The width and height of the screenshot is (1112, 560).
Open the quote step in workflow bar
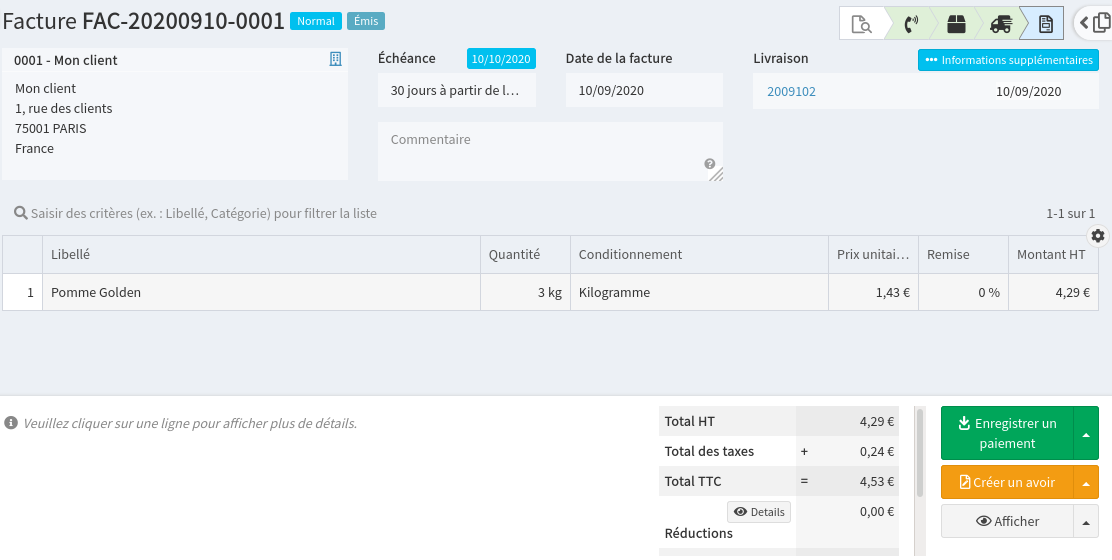pyautogui.click(x=861, y=23)
